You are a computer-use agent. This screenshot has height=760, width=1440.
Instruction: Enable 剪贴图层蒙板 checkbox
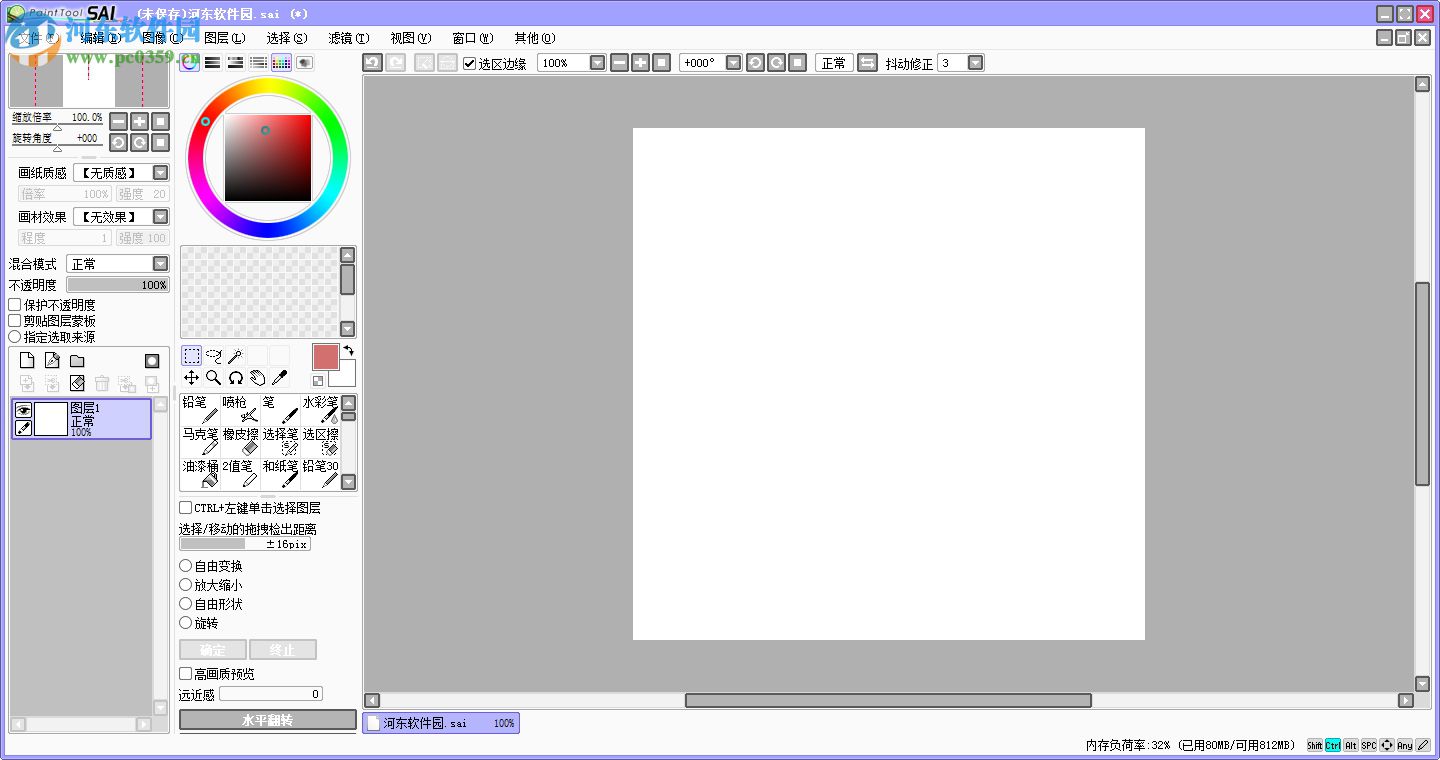(15, 320)
